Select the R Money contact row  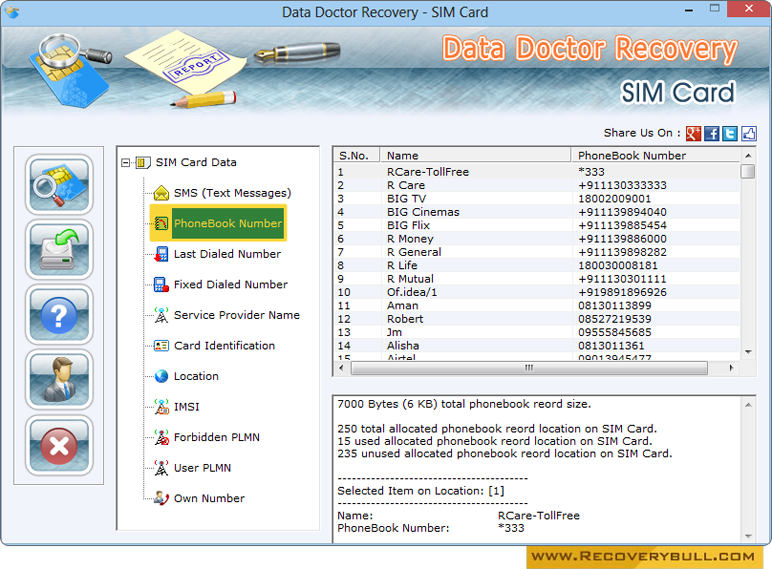pos(537,239)
